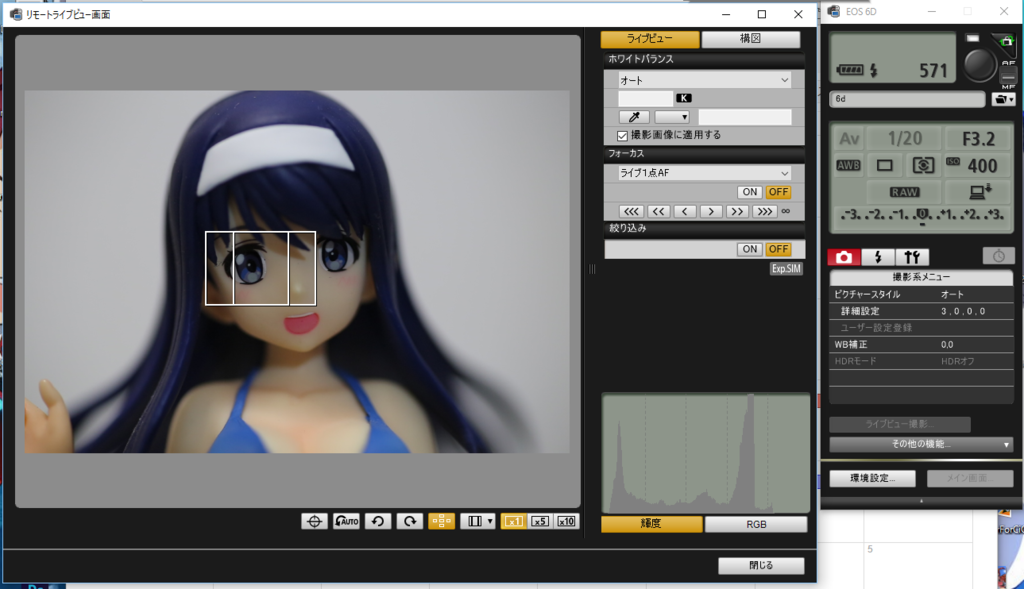Switch histogram to 輝度 tab

[x=652, y=524]
